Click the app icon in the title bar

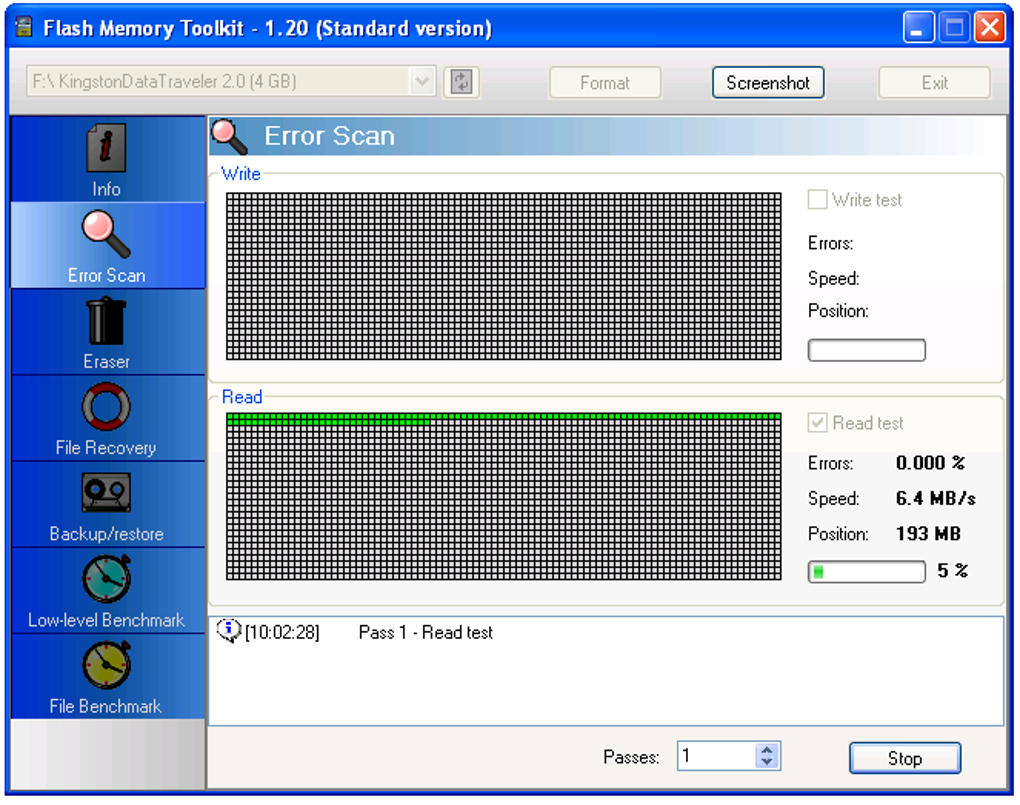point(24,27)
